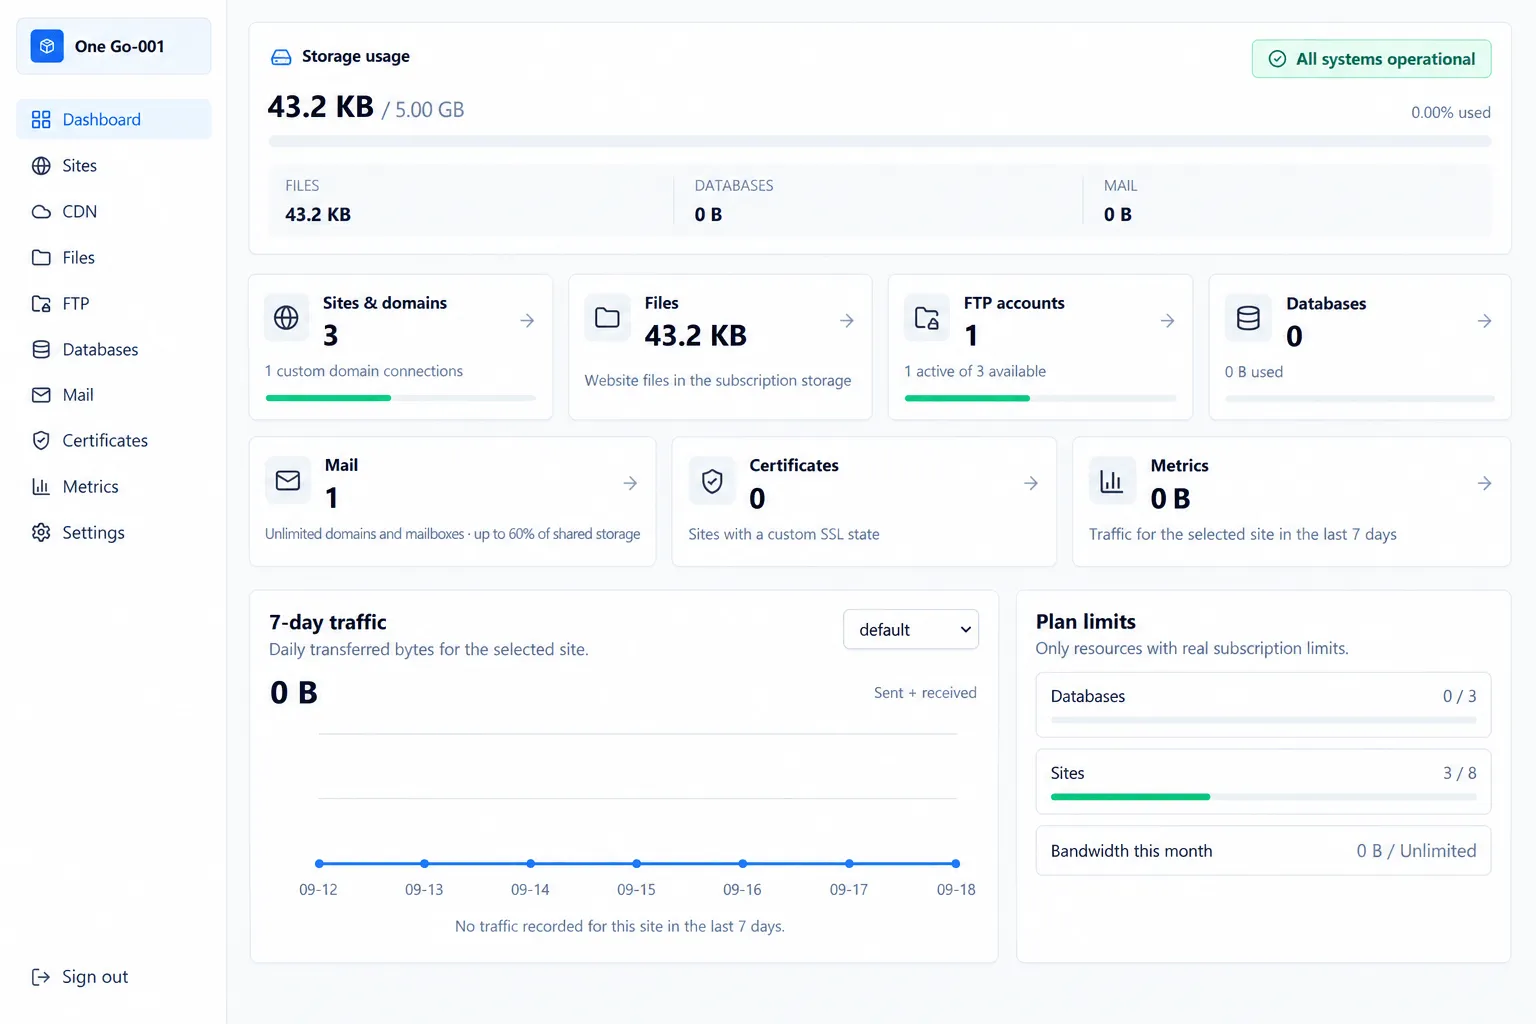Click the Databases 0 / 3 progress bar

coord(1263,720)
